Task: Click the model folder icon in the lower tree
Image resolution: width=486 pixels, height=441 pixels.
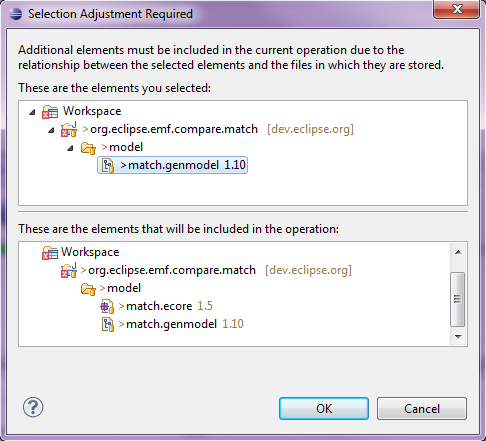Action: point(88,289)
